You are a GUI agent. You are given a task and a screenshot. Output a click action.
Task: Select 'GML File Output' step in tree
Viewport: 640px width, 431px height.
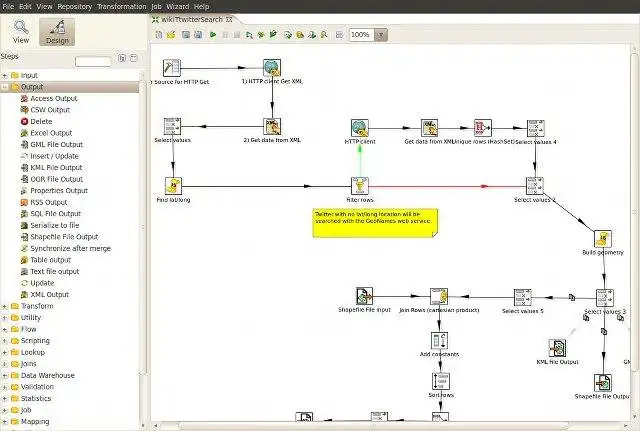pyautogui.click(x=51, y=144)
